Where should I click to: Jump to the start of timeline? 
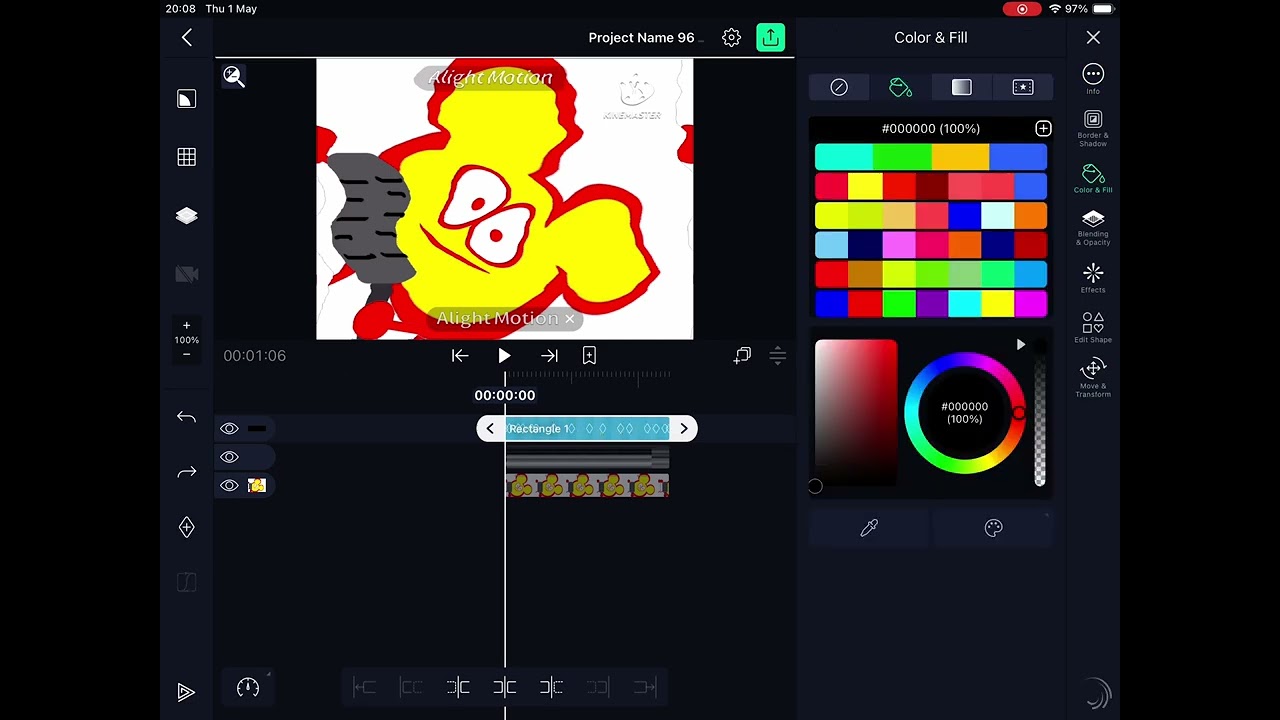(x=460, y=356)
